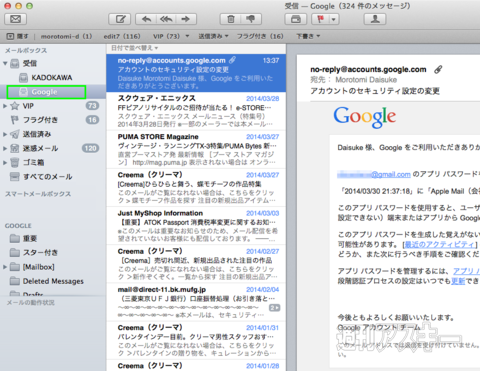Click the 送信済み paper plane icon
The width and height of the screenshot is (480, 371).
(x=15, y=134)
